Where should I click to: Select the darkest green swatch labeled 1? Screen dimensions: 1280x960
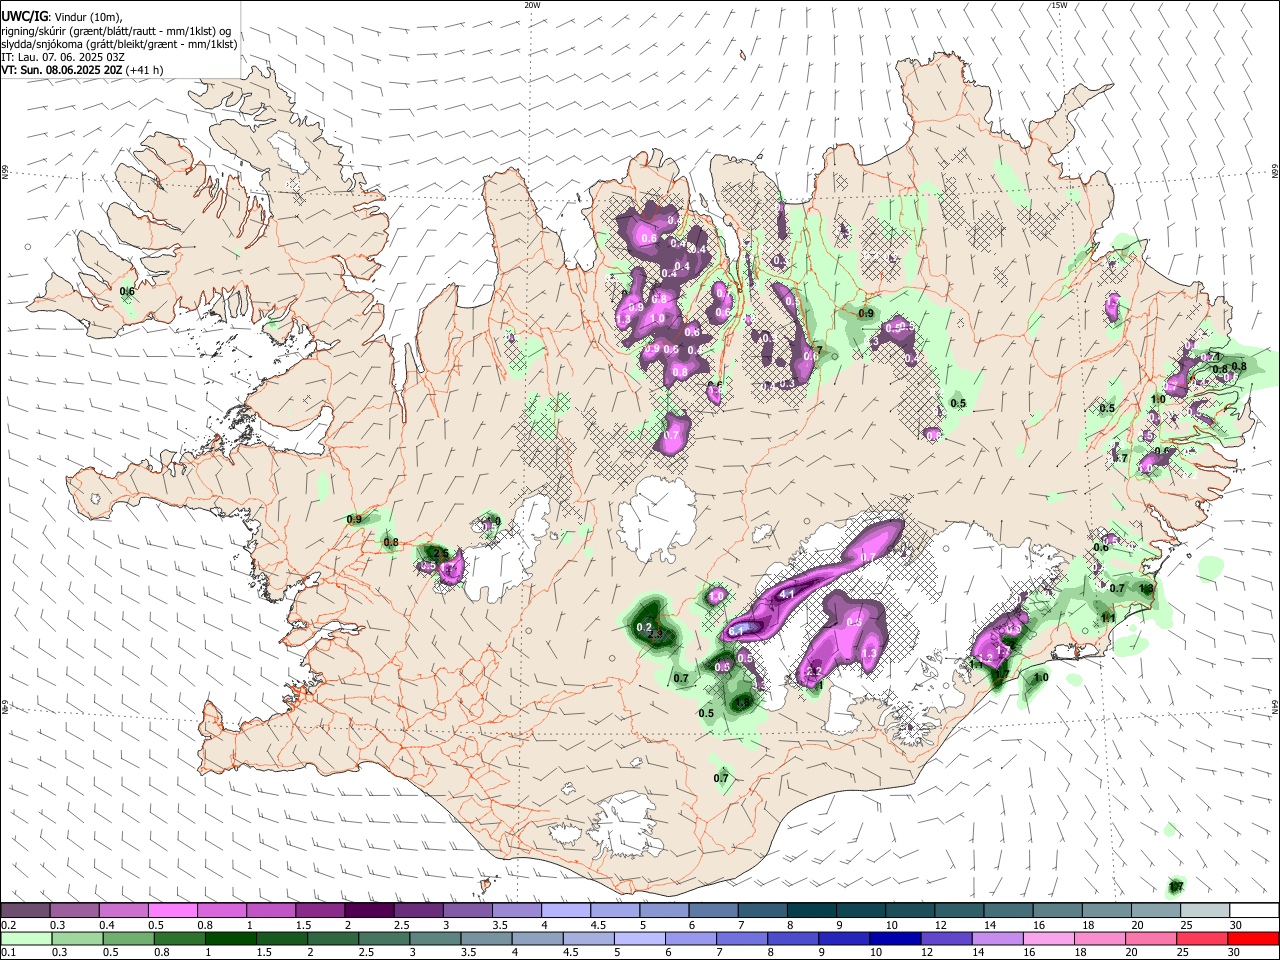pyautogui.click(x=229, y=938)
